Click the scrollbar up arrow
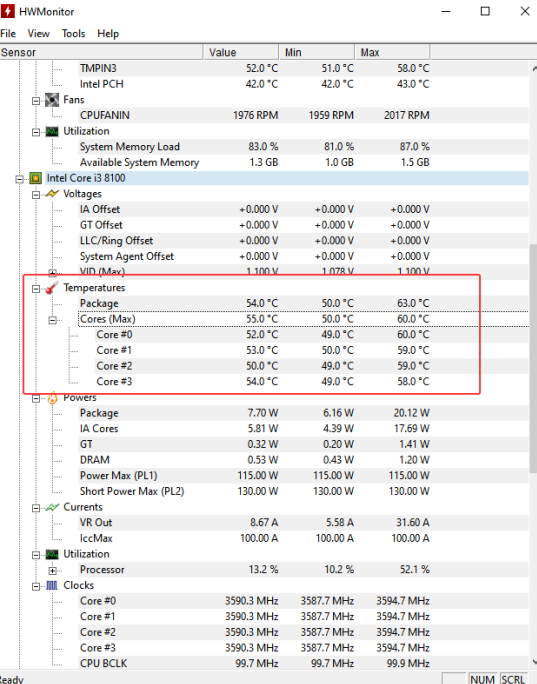Screen dimensions: 537x684 pyautogui.click(x=534, y=68)
